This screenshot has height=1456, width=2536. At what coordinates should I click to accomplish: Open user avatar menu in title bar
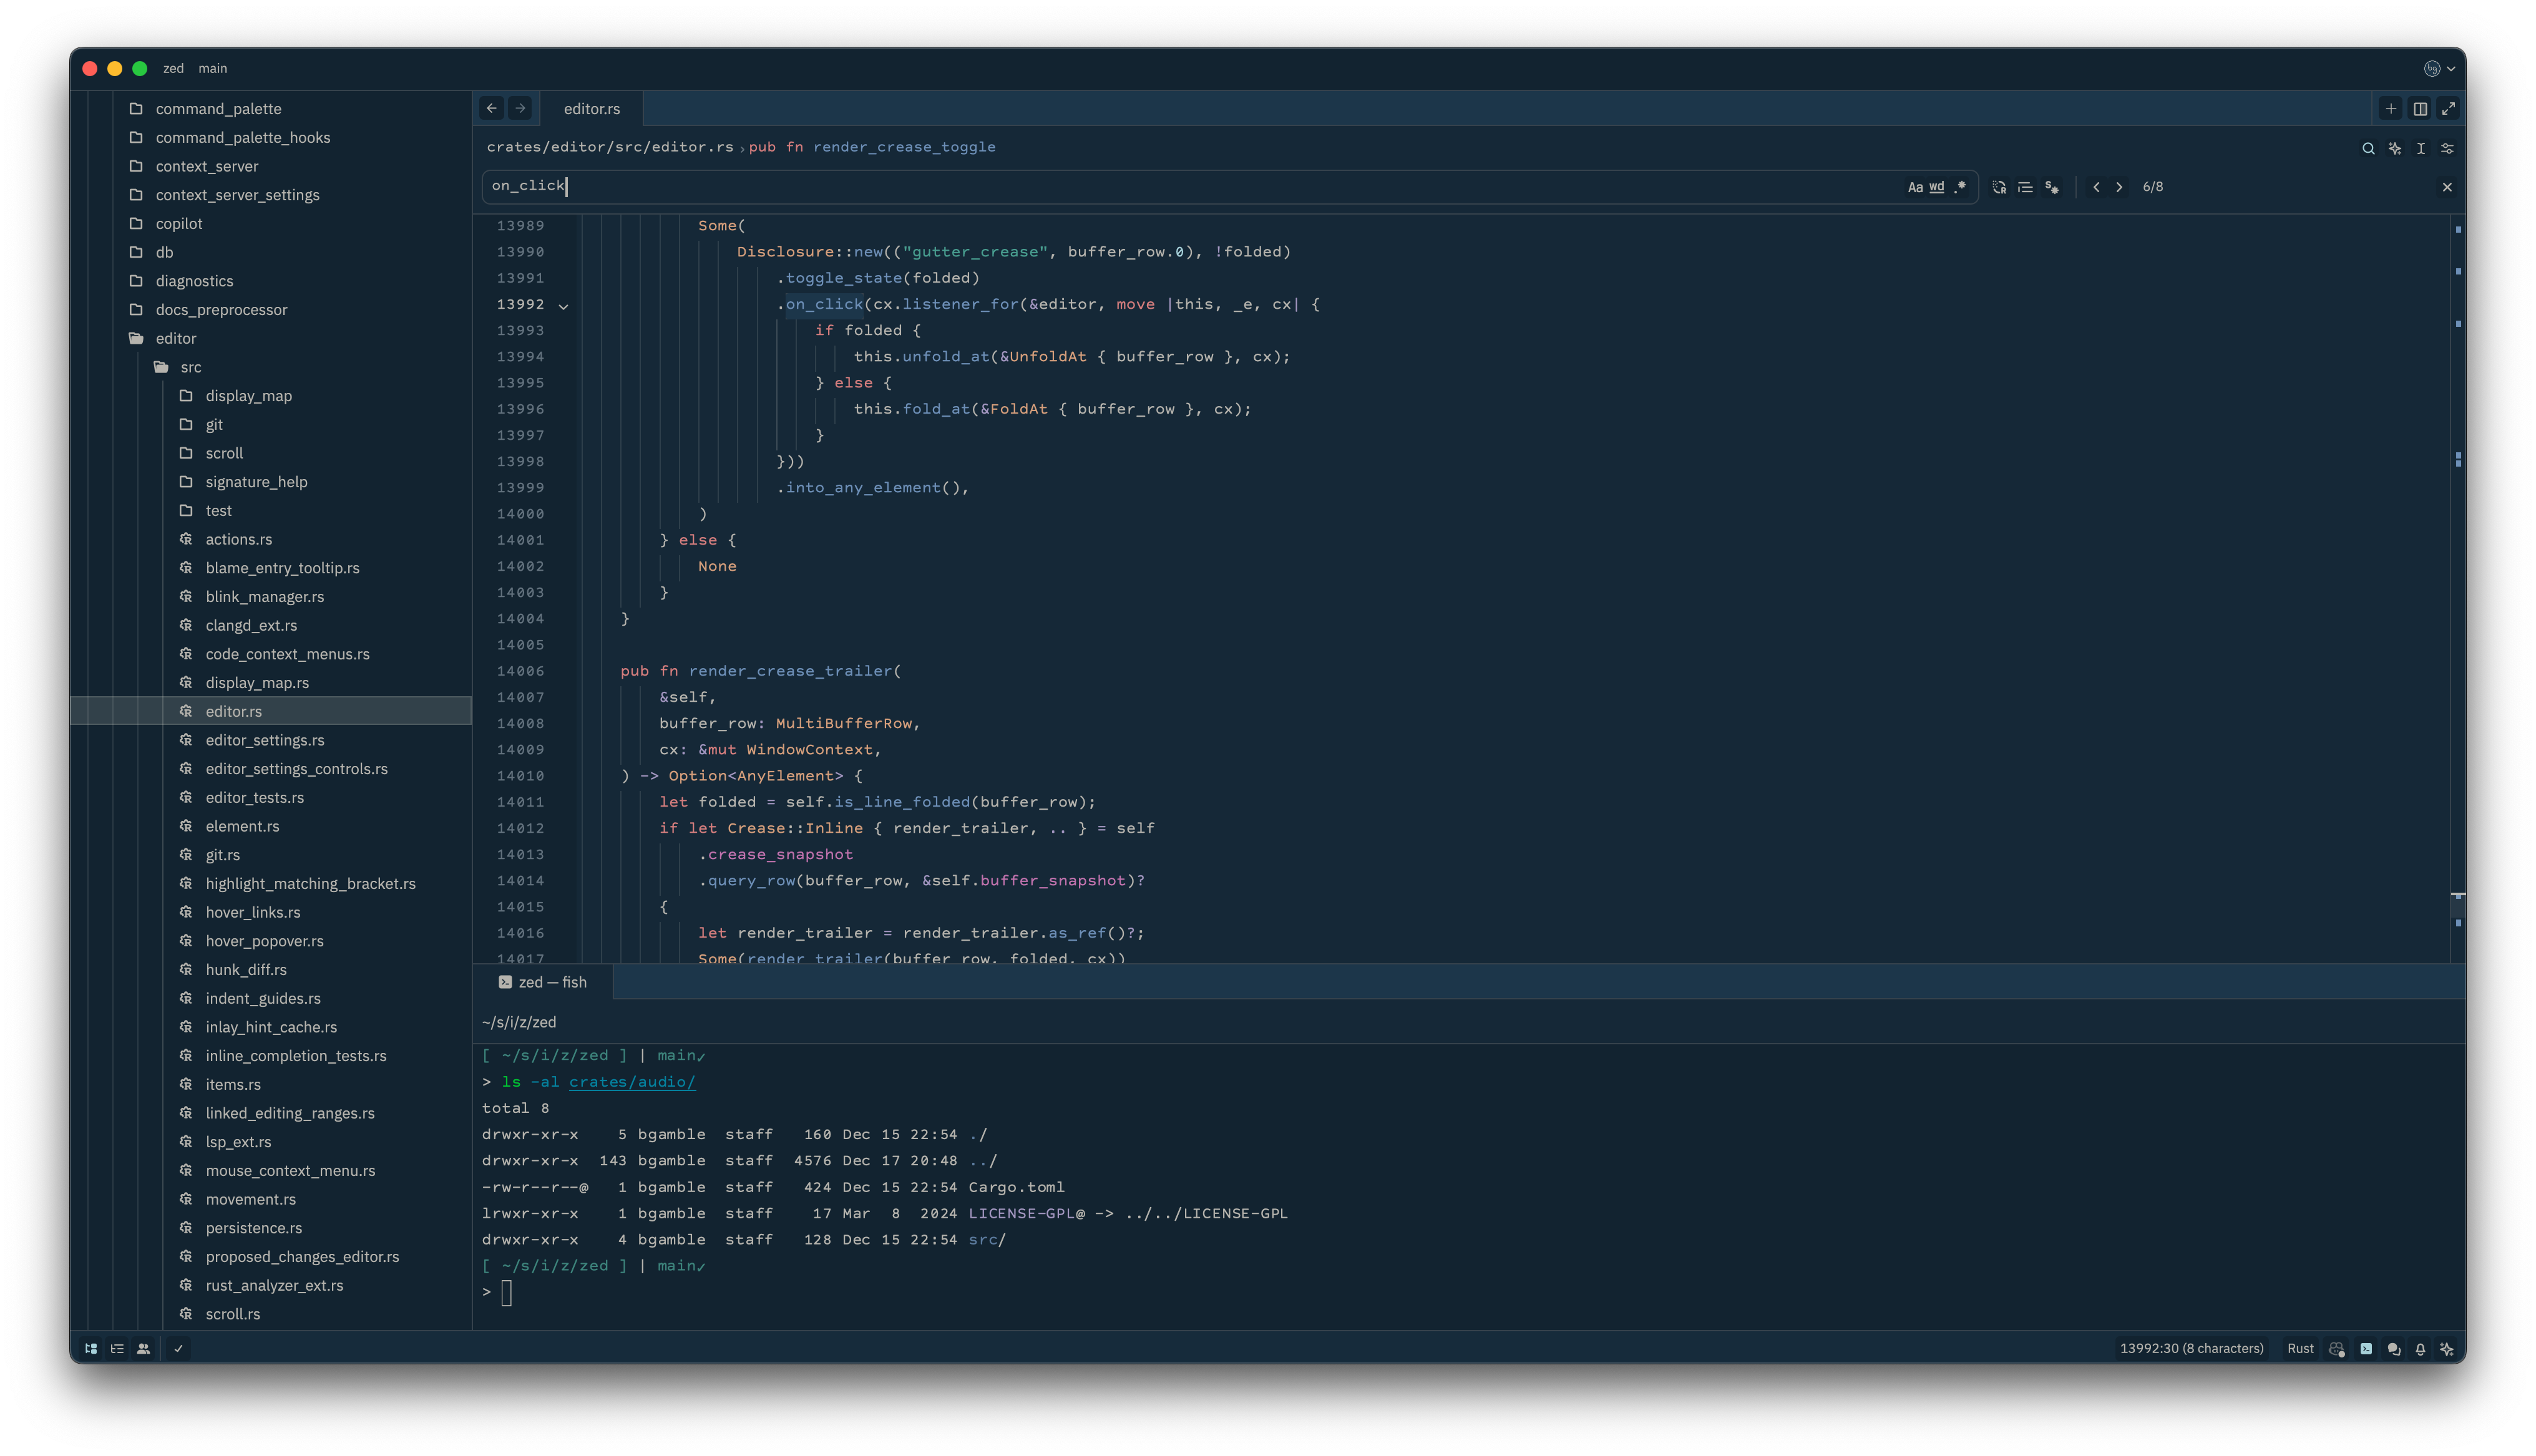[2439, 68]
